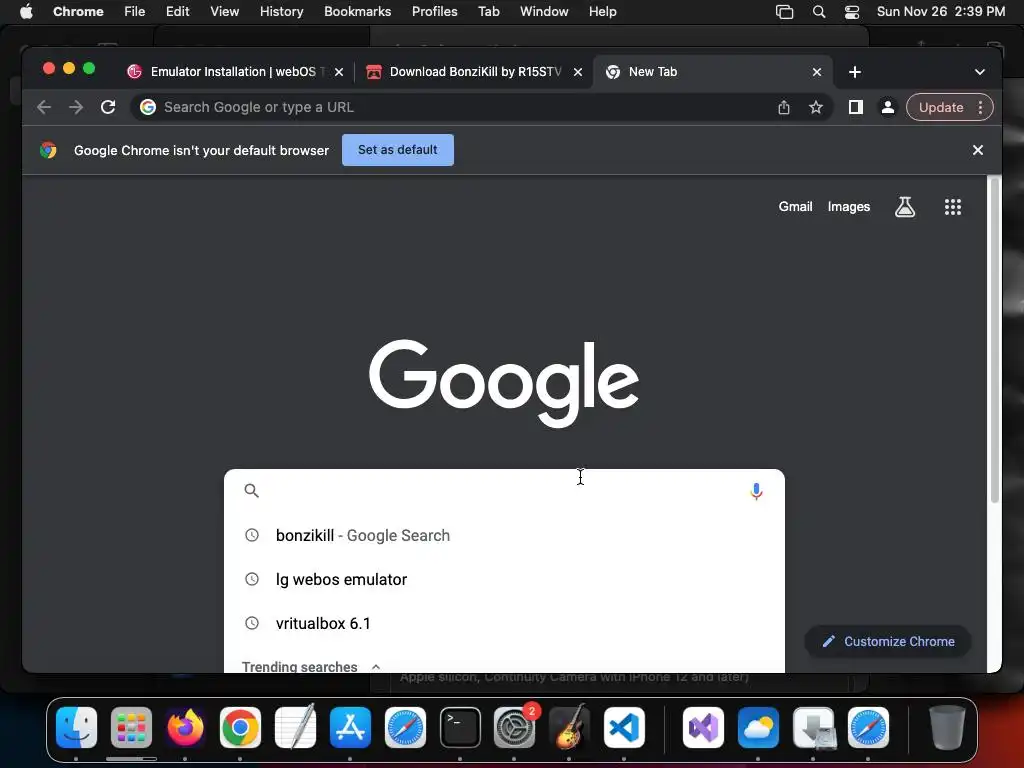Open the side panel icon
Image resolution: width=1024 pixels, height=768 pixels.
pos(856,107)
